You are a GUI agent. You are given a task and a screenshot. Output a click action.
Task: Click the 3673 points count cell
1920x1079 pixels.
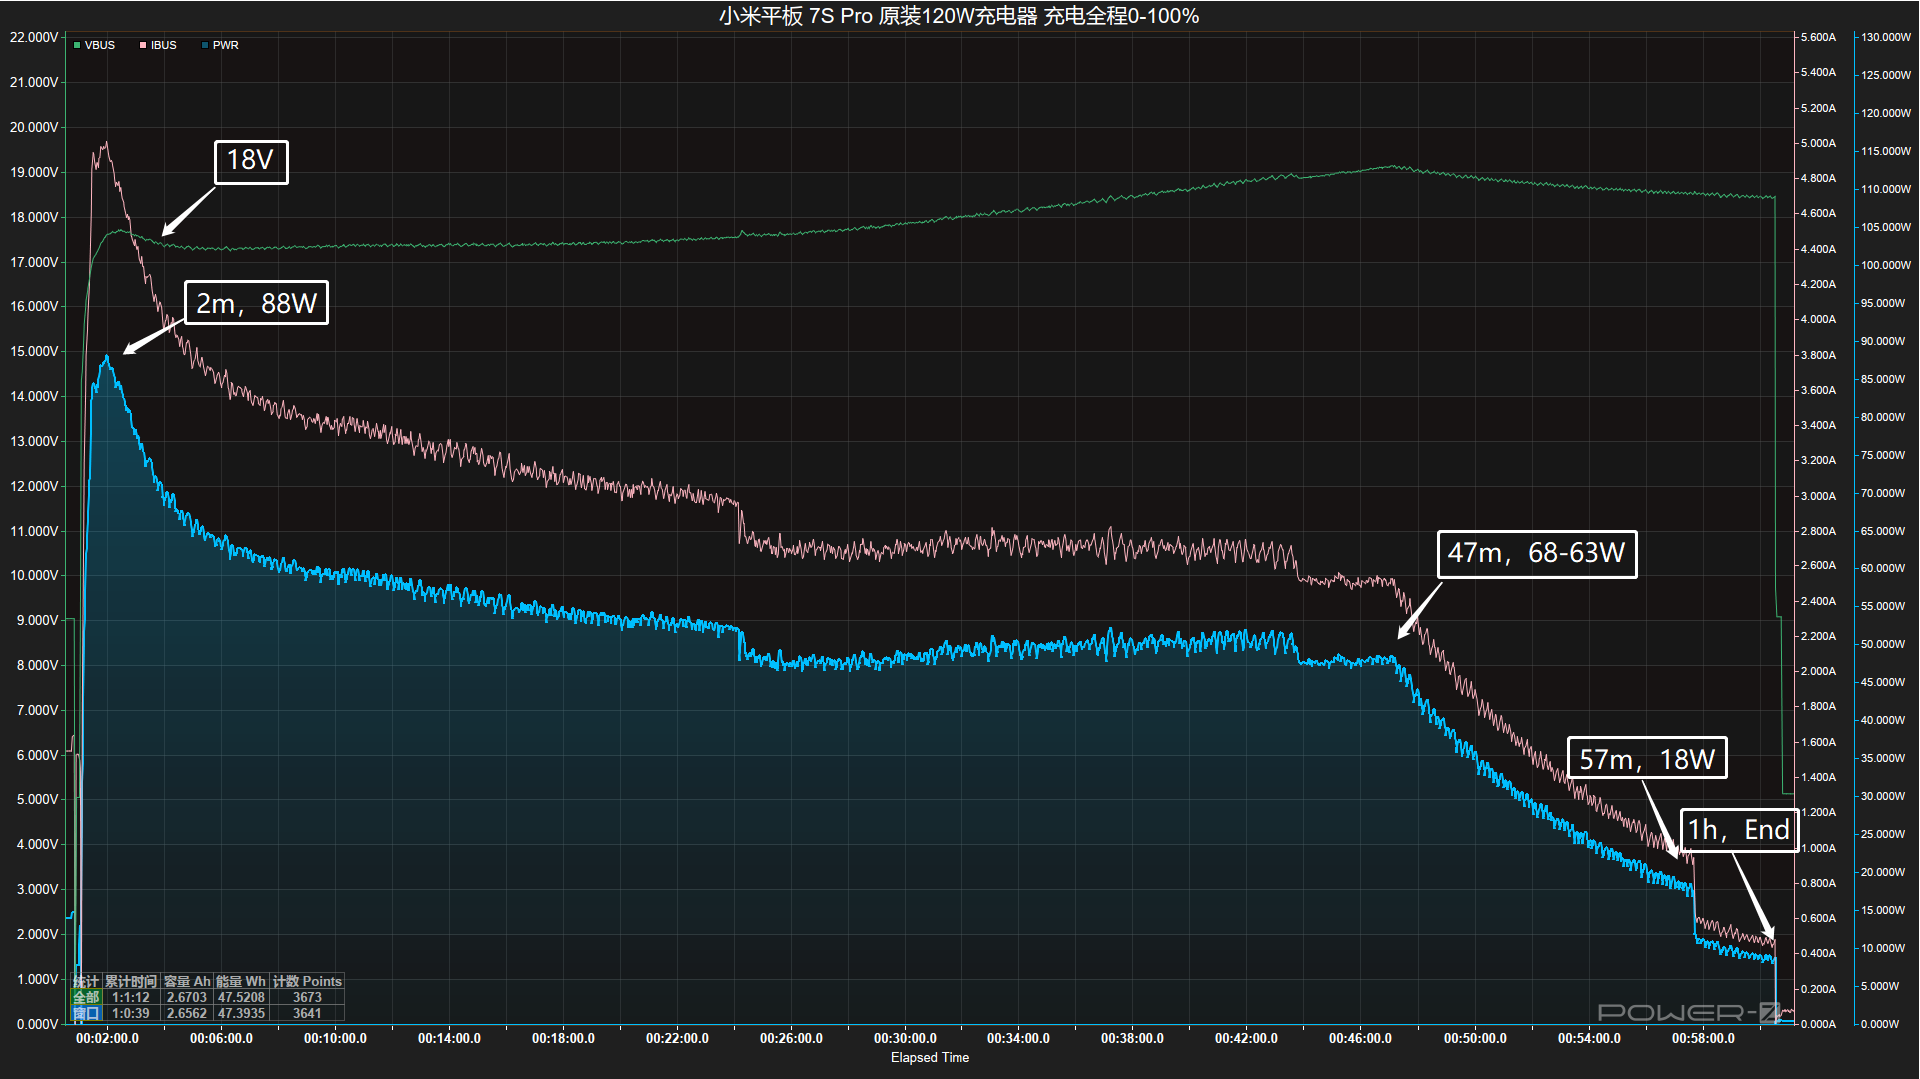pos(307,997)
